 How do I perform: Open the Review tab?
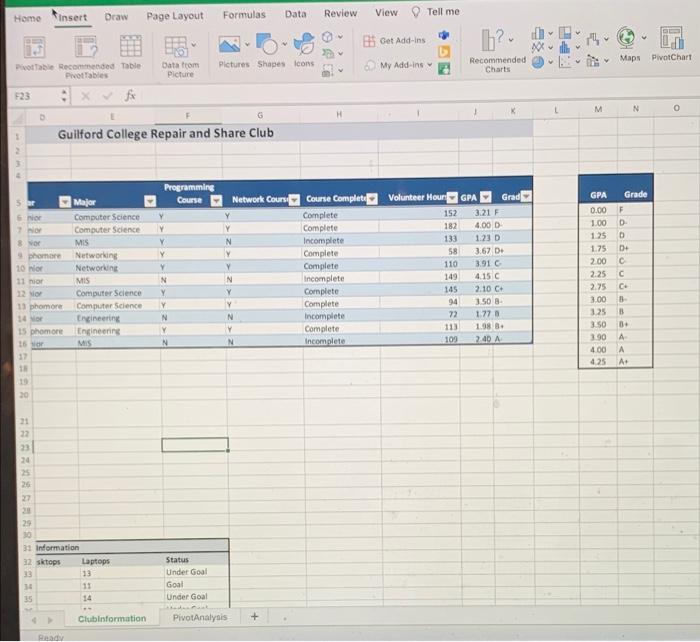click(340, 13)
